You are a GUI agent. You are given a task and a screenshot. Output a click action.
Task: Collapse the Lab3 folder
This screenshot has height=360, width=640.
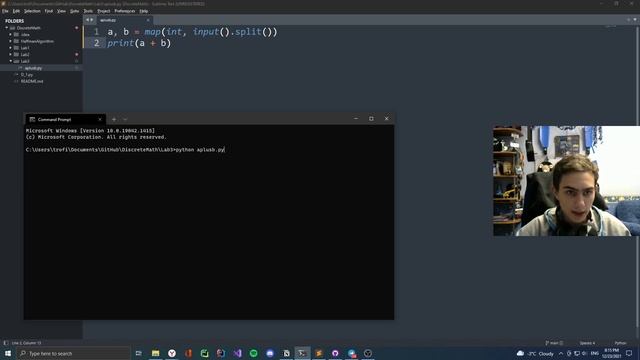(11, 61)
